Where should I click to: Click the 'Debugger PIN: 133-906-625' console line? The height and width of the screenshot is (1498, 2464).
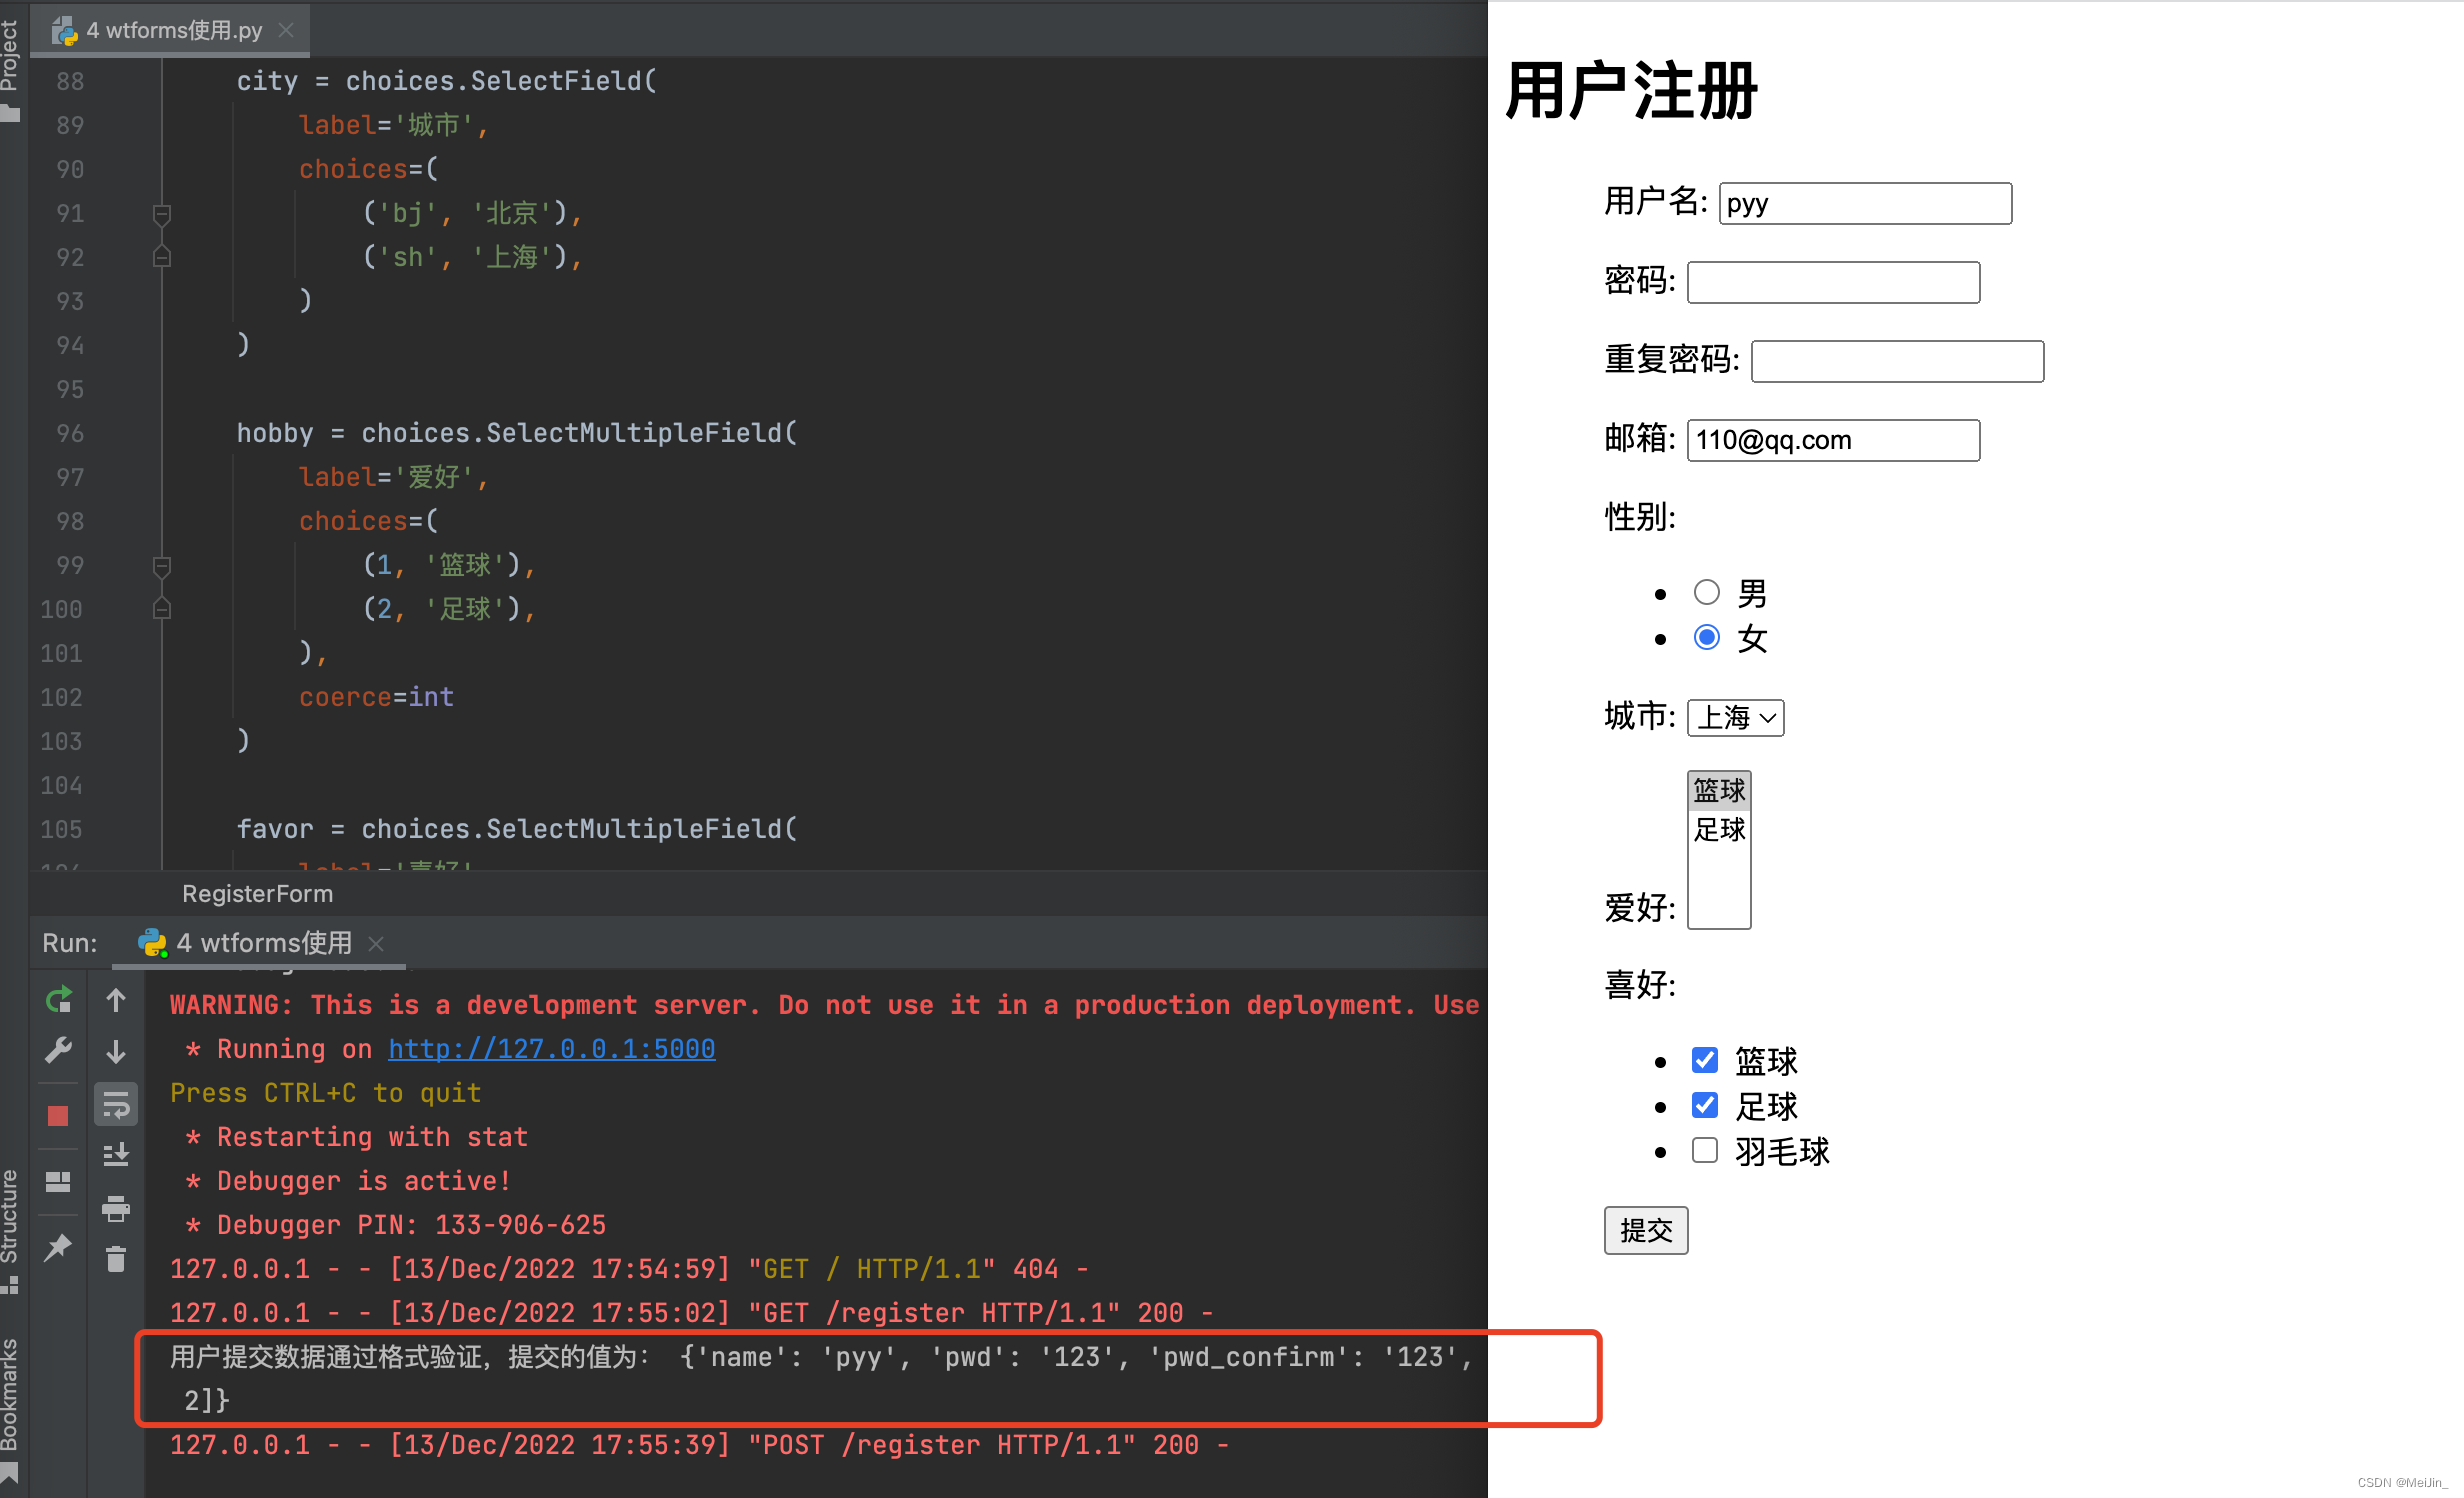(396, 1225)
